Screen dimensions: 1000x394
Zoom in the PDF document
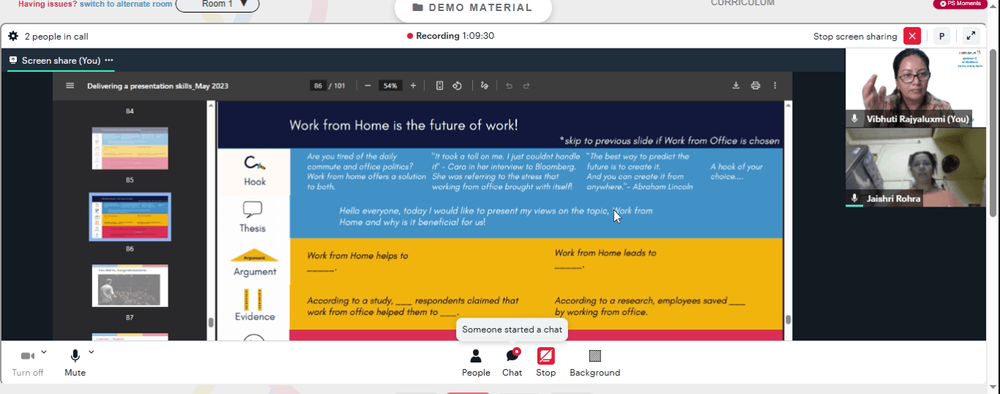(x=413, y=85)
